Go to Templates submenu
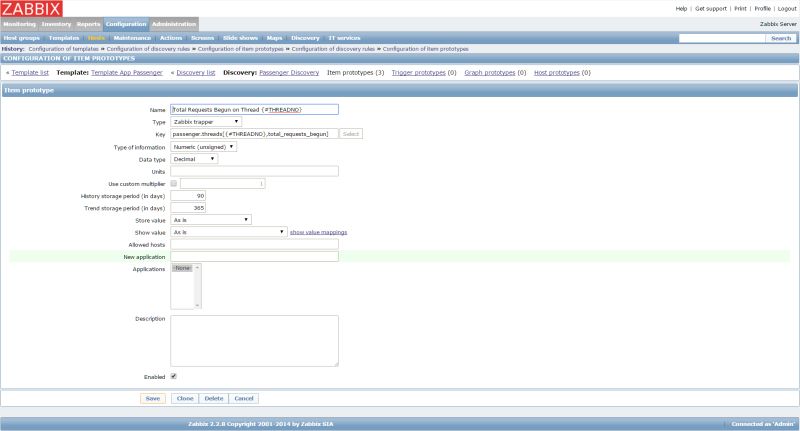This screenshot has height=431, width=800. (x=64, y=38)
